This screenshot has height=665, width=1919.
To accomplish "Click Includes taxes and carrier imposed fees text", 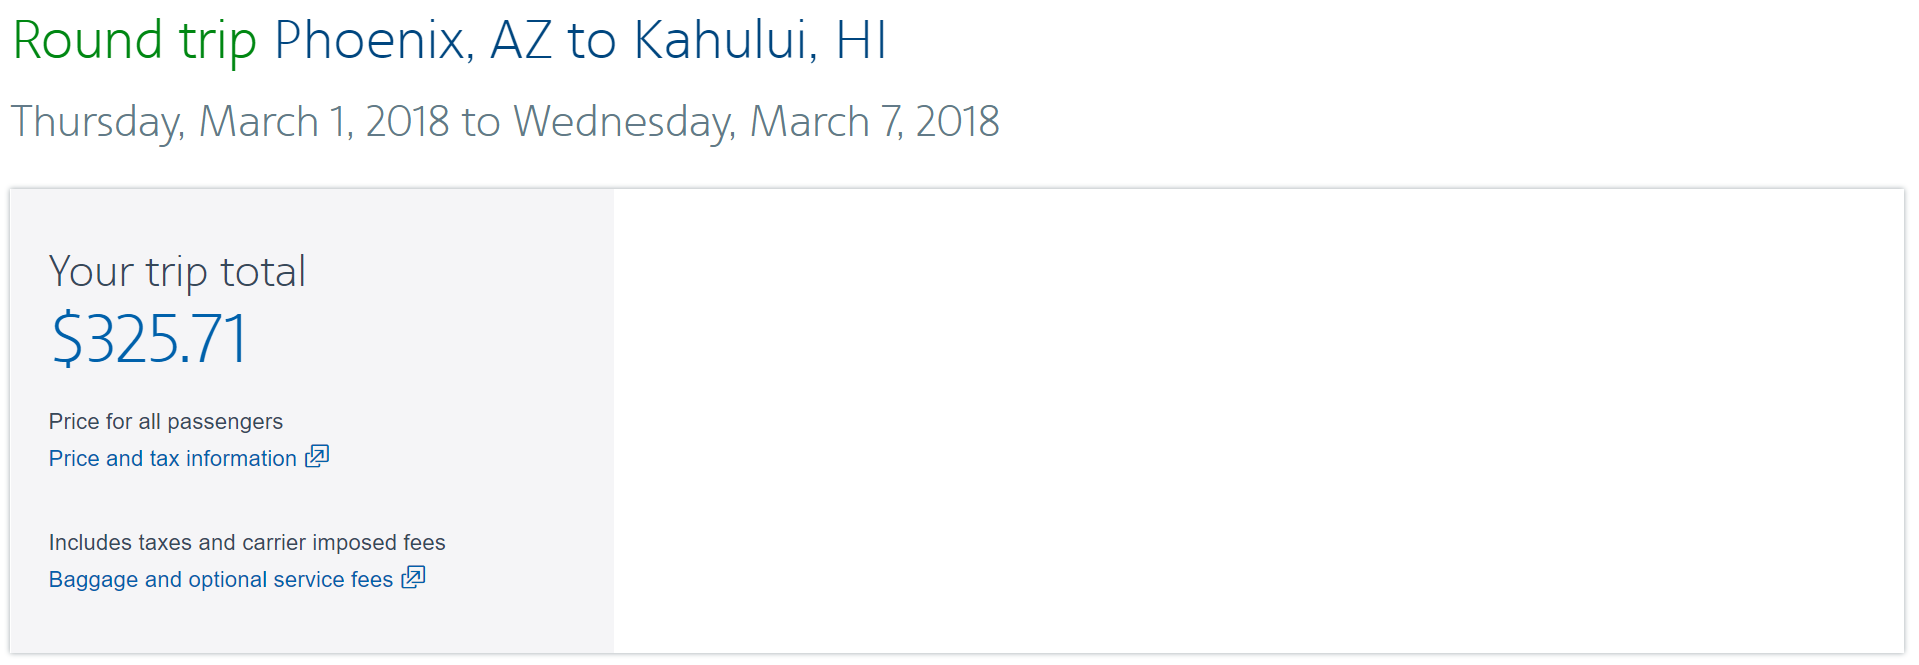I will tap(247, 542).
